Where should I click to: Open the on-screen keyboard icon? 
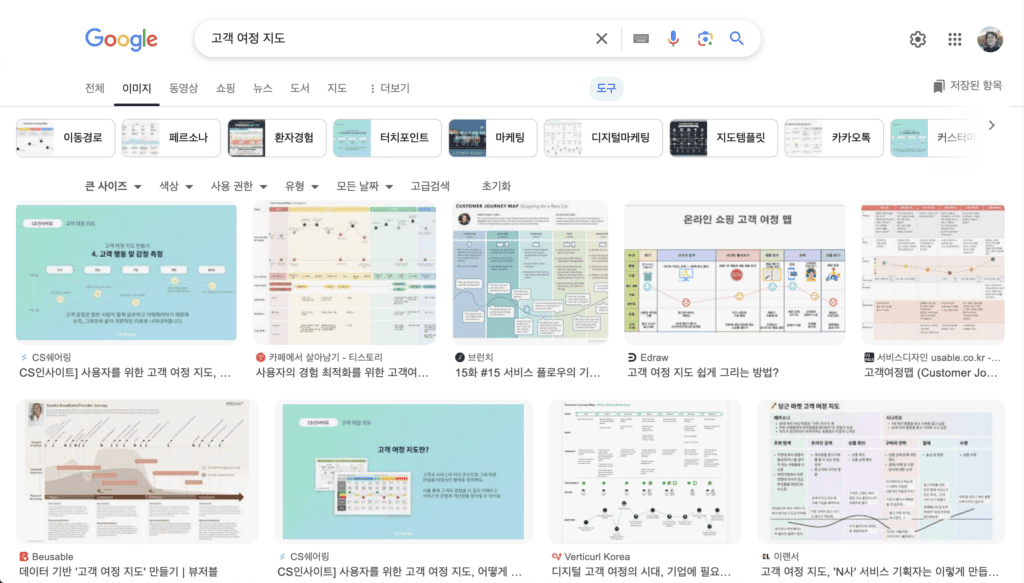tap(641, 39)
